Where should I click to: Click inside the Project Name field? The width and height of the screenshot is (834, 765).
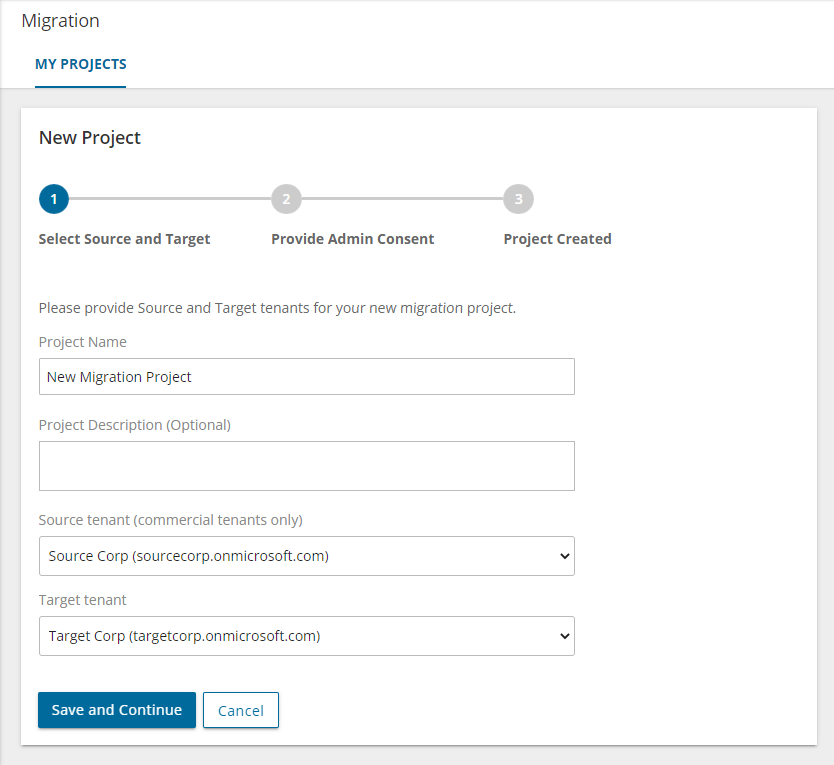click(306, 377)
